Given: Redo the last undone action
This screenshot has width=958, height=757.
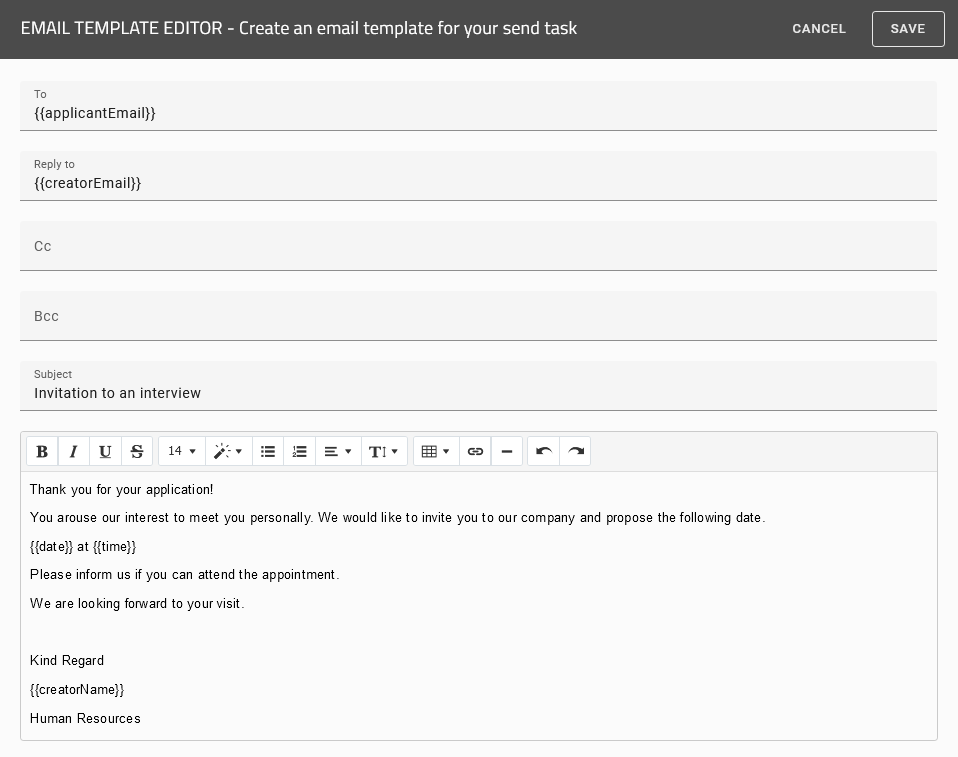Looking at the screenshot, I should click(575, 451).
